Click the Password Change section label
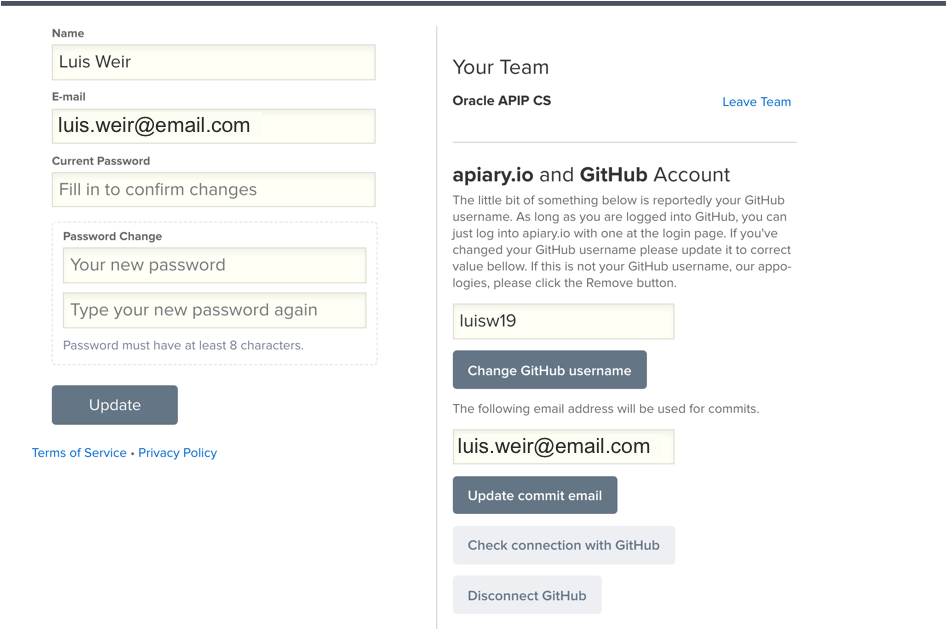 pyautogui.click(x=112, y=237)
